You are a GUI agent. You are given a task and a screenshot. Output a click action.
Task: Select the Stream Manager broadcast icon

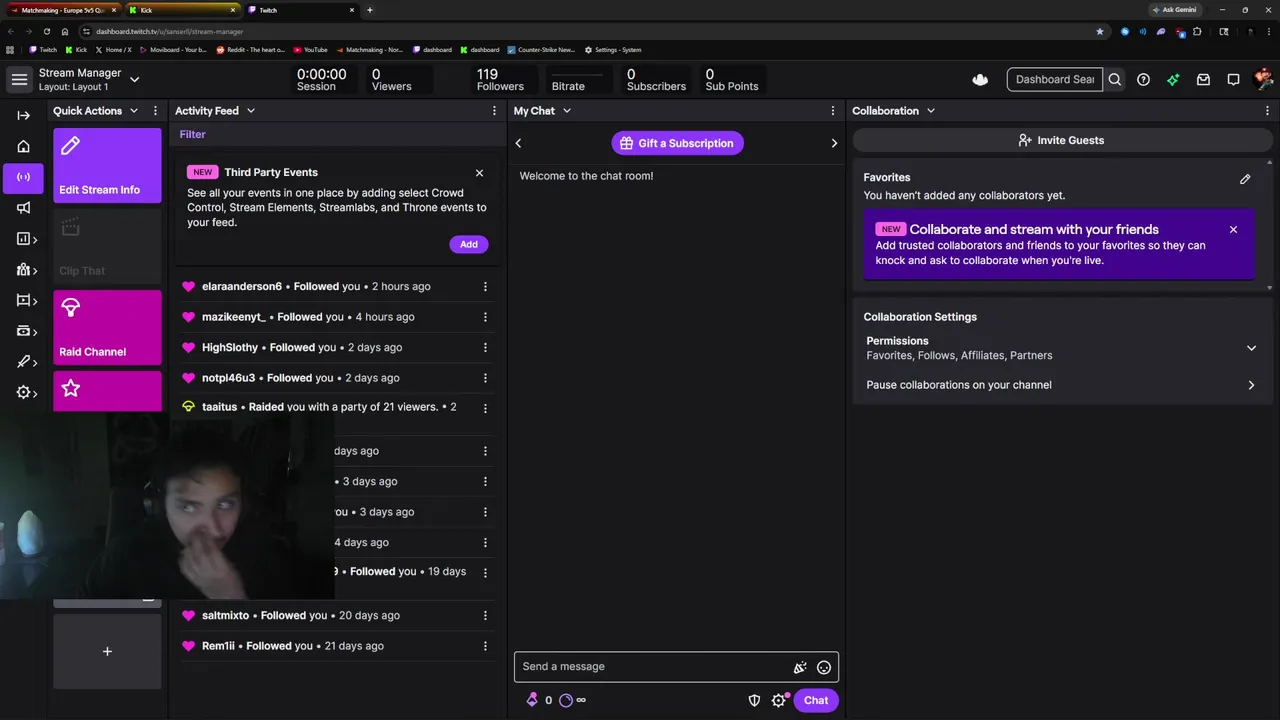pyautogui.click(x=23, y=177)
